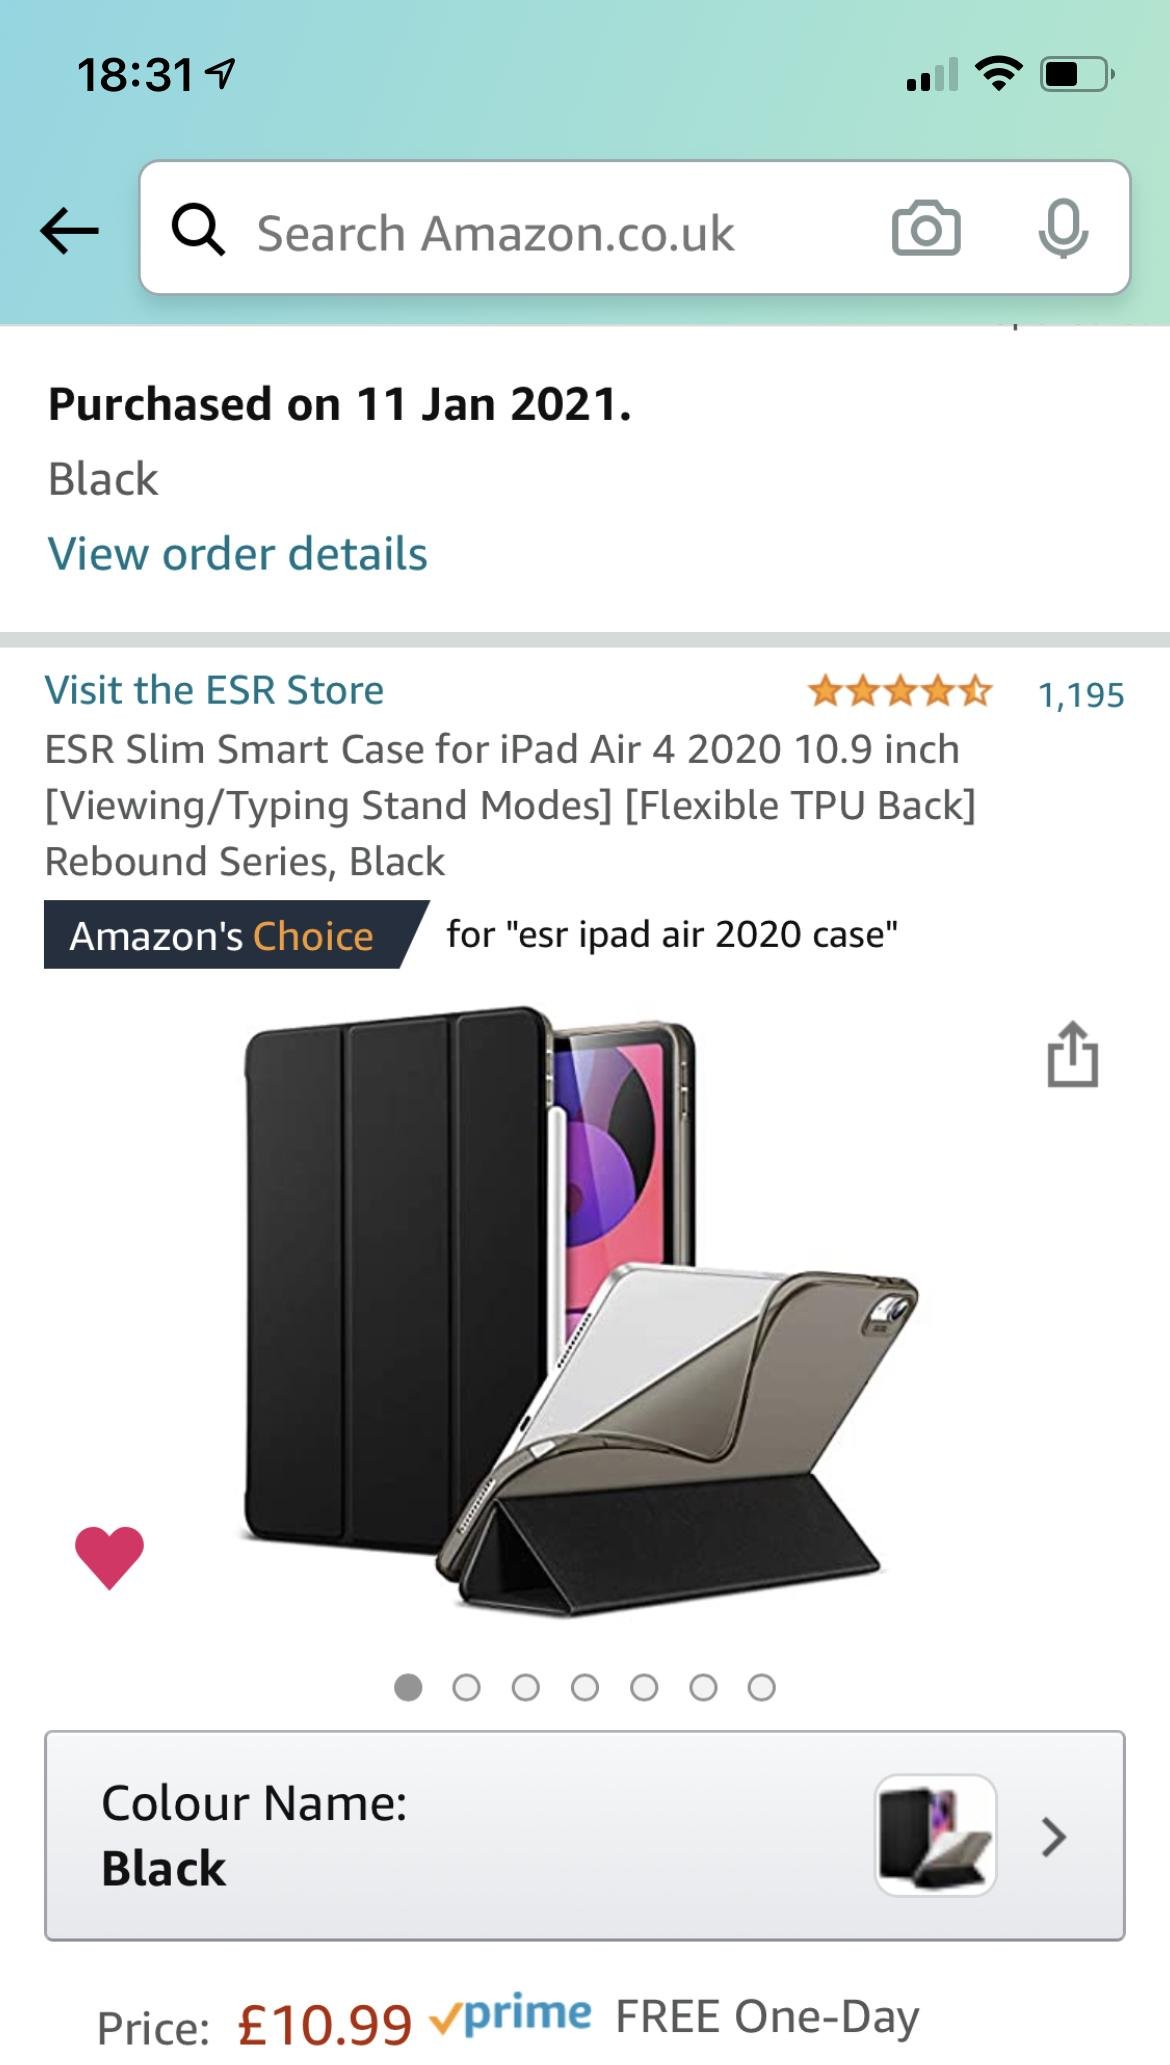1170x2065 pixels.
Task: Tap the prime logo badge
Action: pyautogui.click(x=511, y=2015)
